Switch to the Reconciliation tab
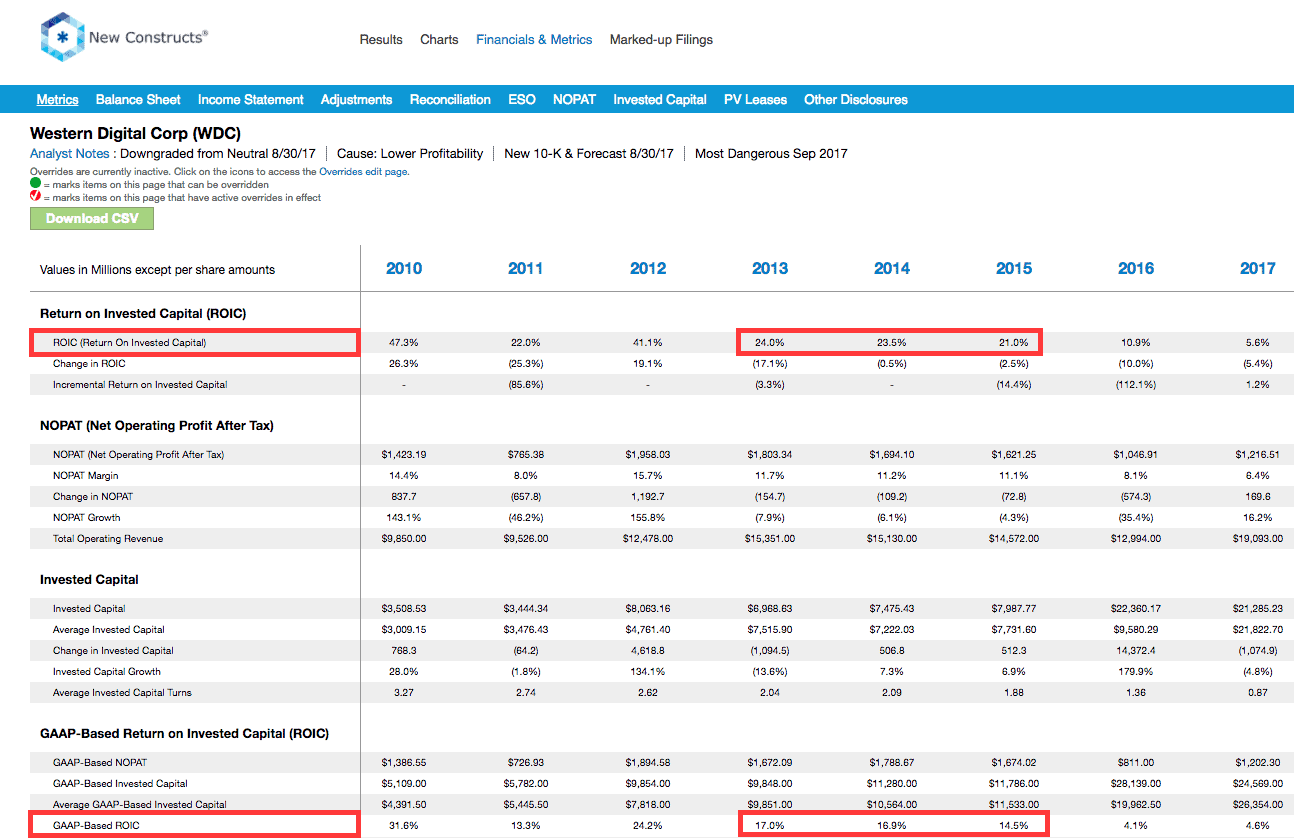The width and height of the screenshot is (1294, 838). coord(450,99)
